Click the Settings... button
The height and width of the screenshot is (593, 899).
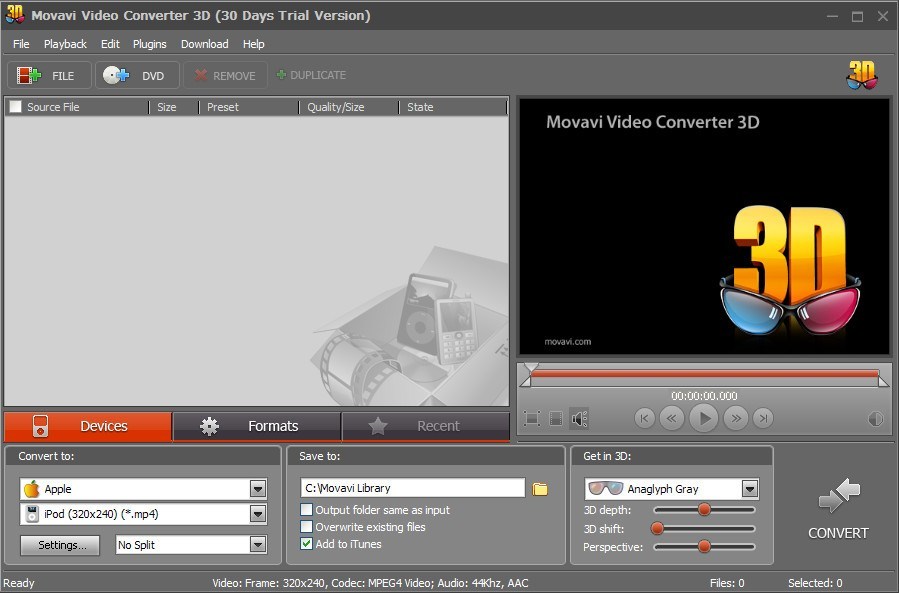[x=61, y=545]
